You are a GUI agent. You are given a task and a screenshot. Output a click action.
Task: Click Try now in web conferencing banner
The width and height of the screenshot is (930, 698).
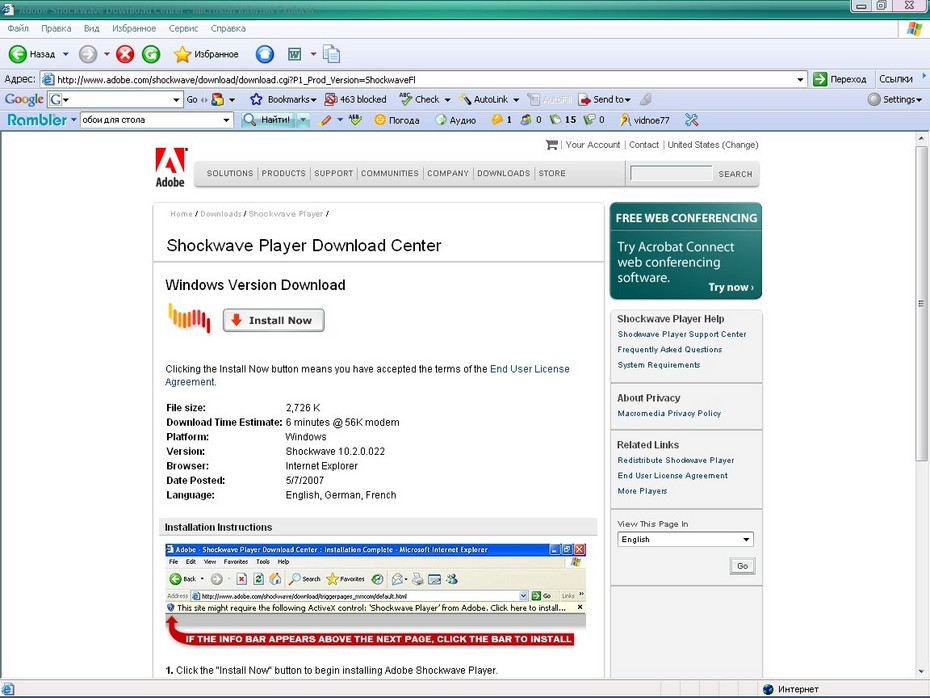[x=731, y=287]
